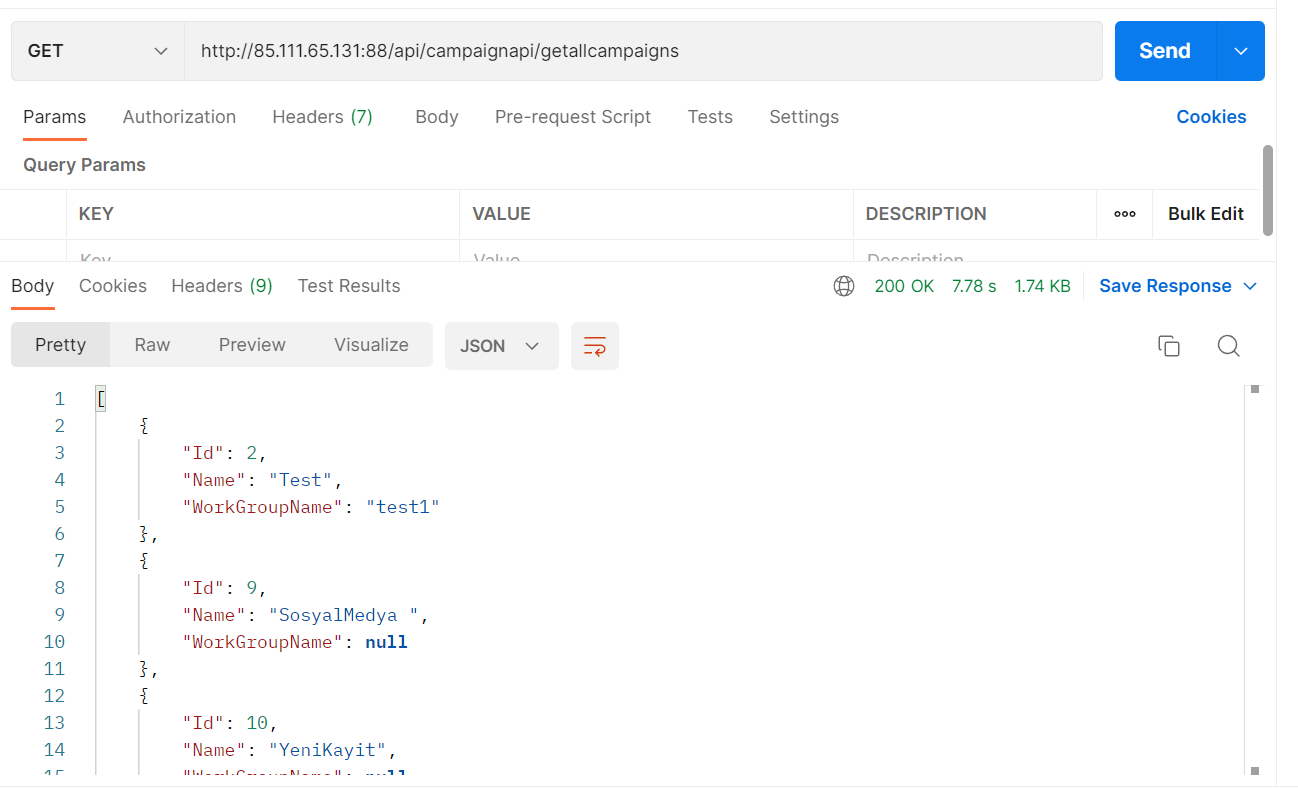
Task: Open the Cookies link
Action: tap(1210, 117)
